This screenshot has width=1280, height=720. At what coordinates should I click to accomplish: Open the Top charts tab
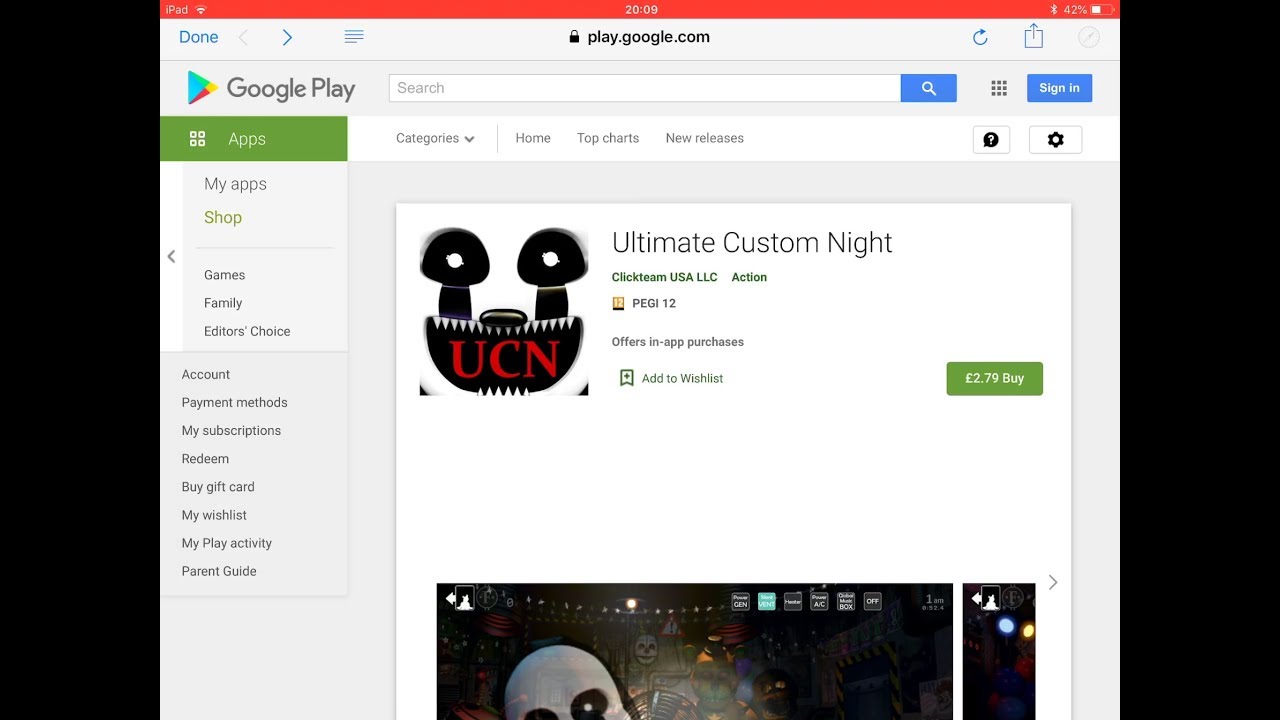tap(608, 138)
